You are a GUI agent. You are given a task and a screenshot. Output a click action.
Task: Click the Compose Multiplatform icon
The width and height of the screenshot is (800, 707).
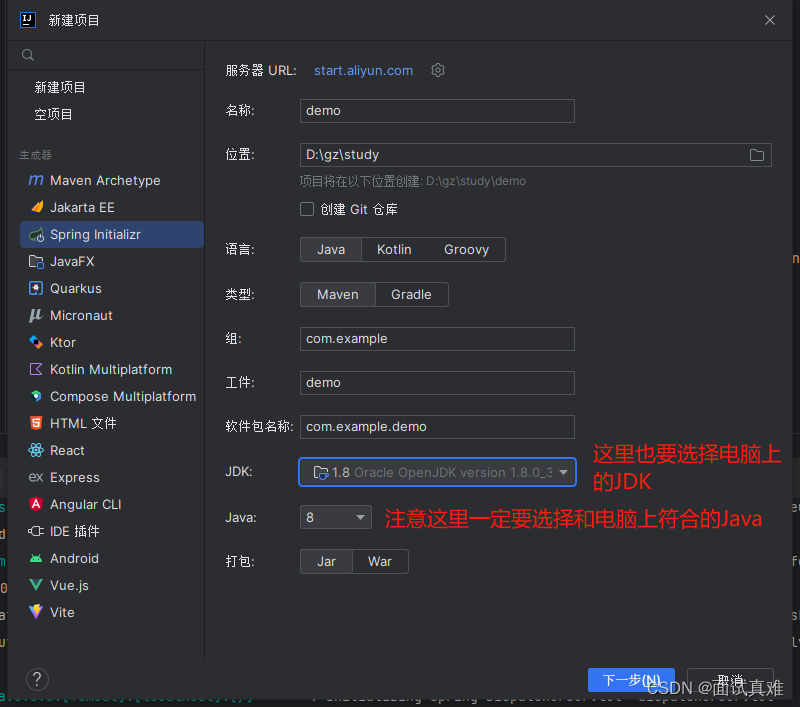(x=36, y=396)
